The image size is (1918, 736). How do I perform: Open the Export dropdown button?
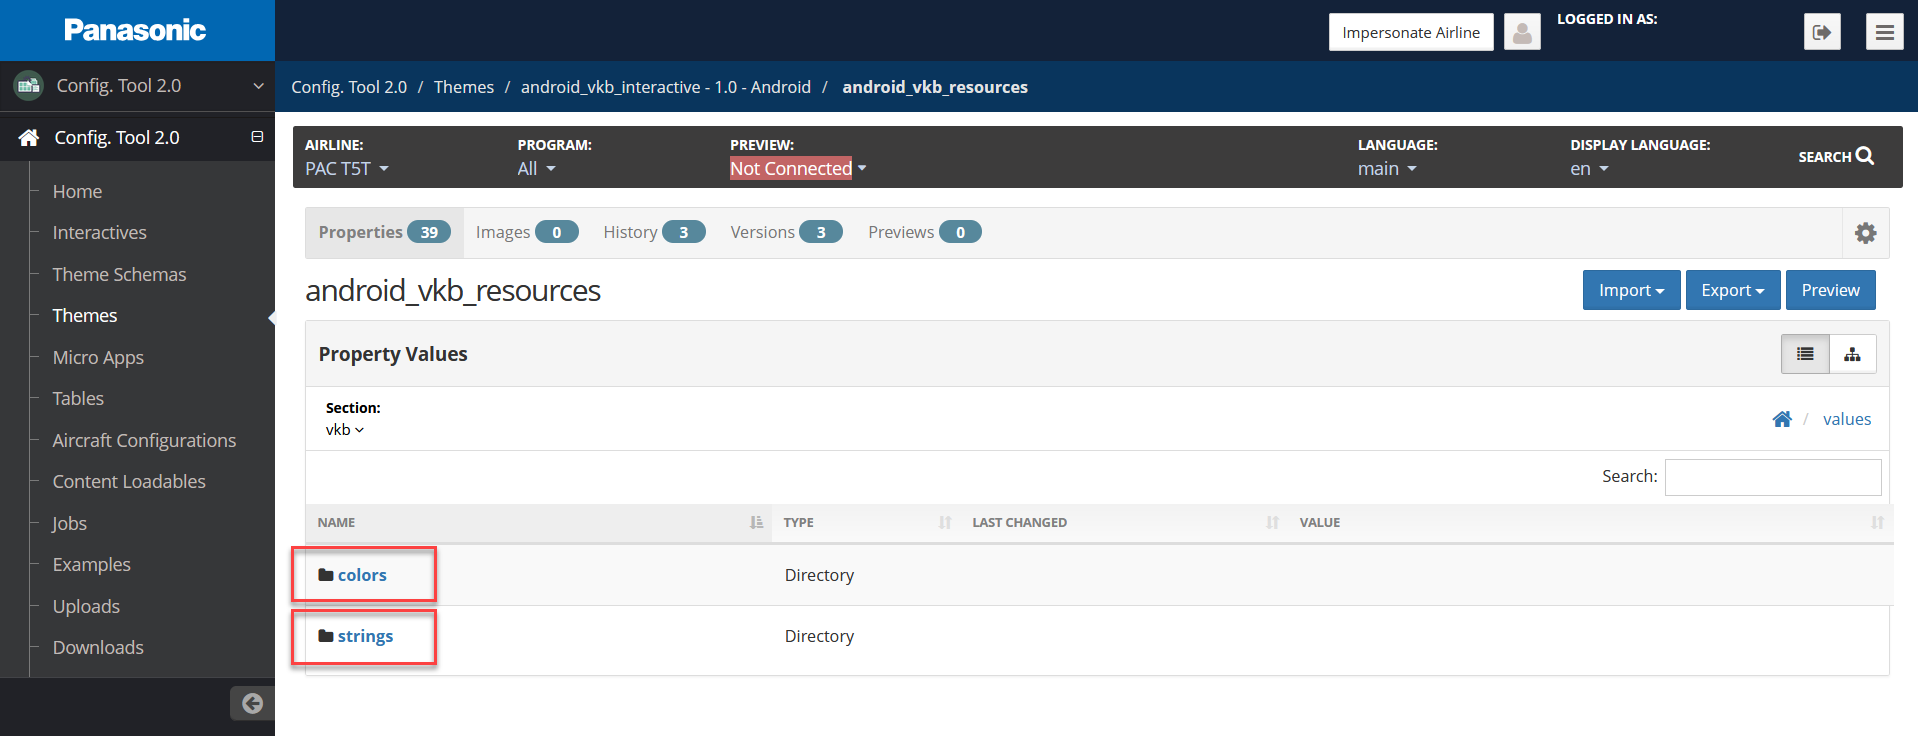coord(1733,290)
